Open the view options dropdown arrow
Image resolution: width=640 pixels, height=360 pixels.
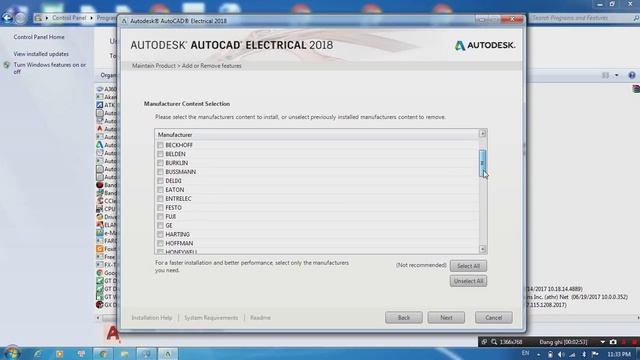click(616, 76)
